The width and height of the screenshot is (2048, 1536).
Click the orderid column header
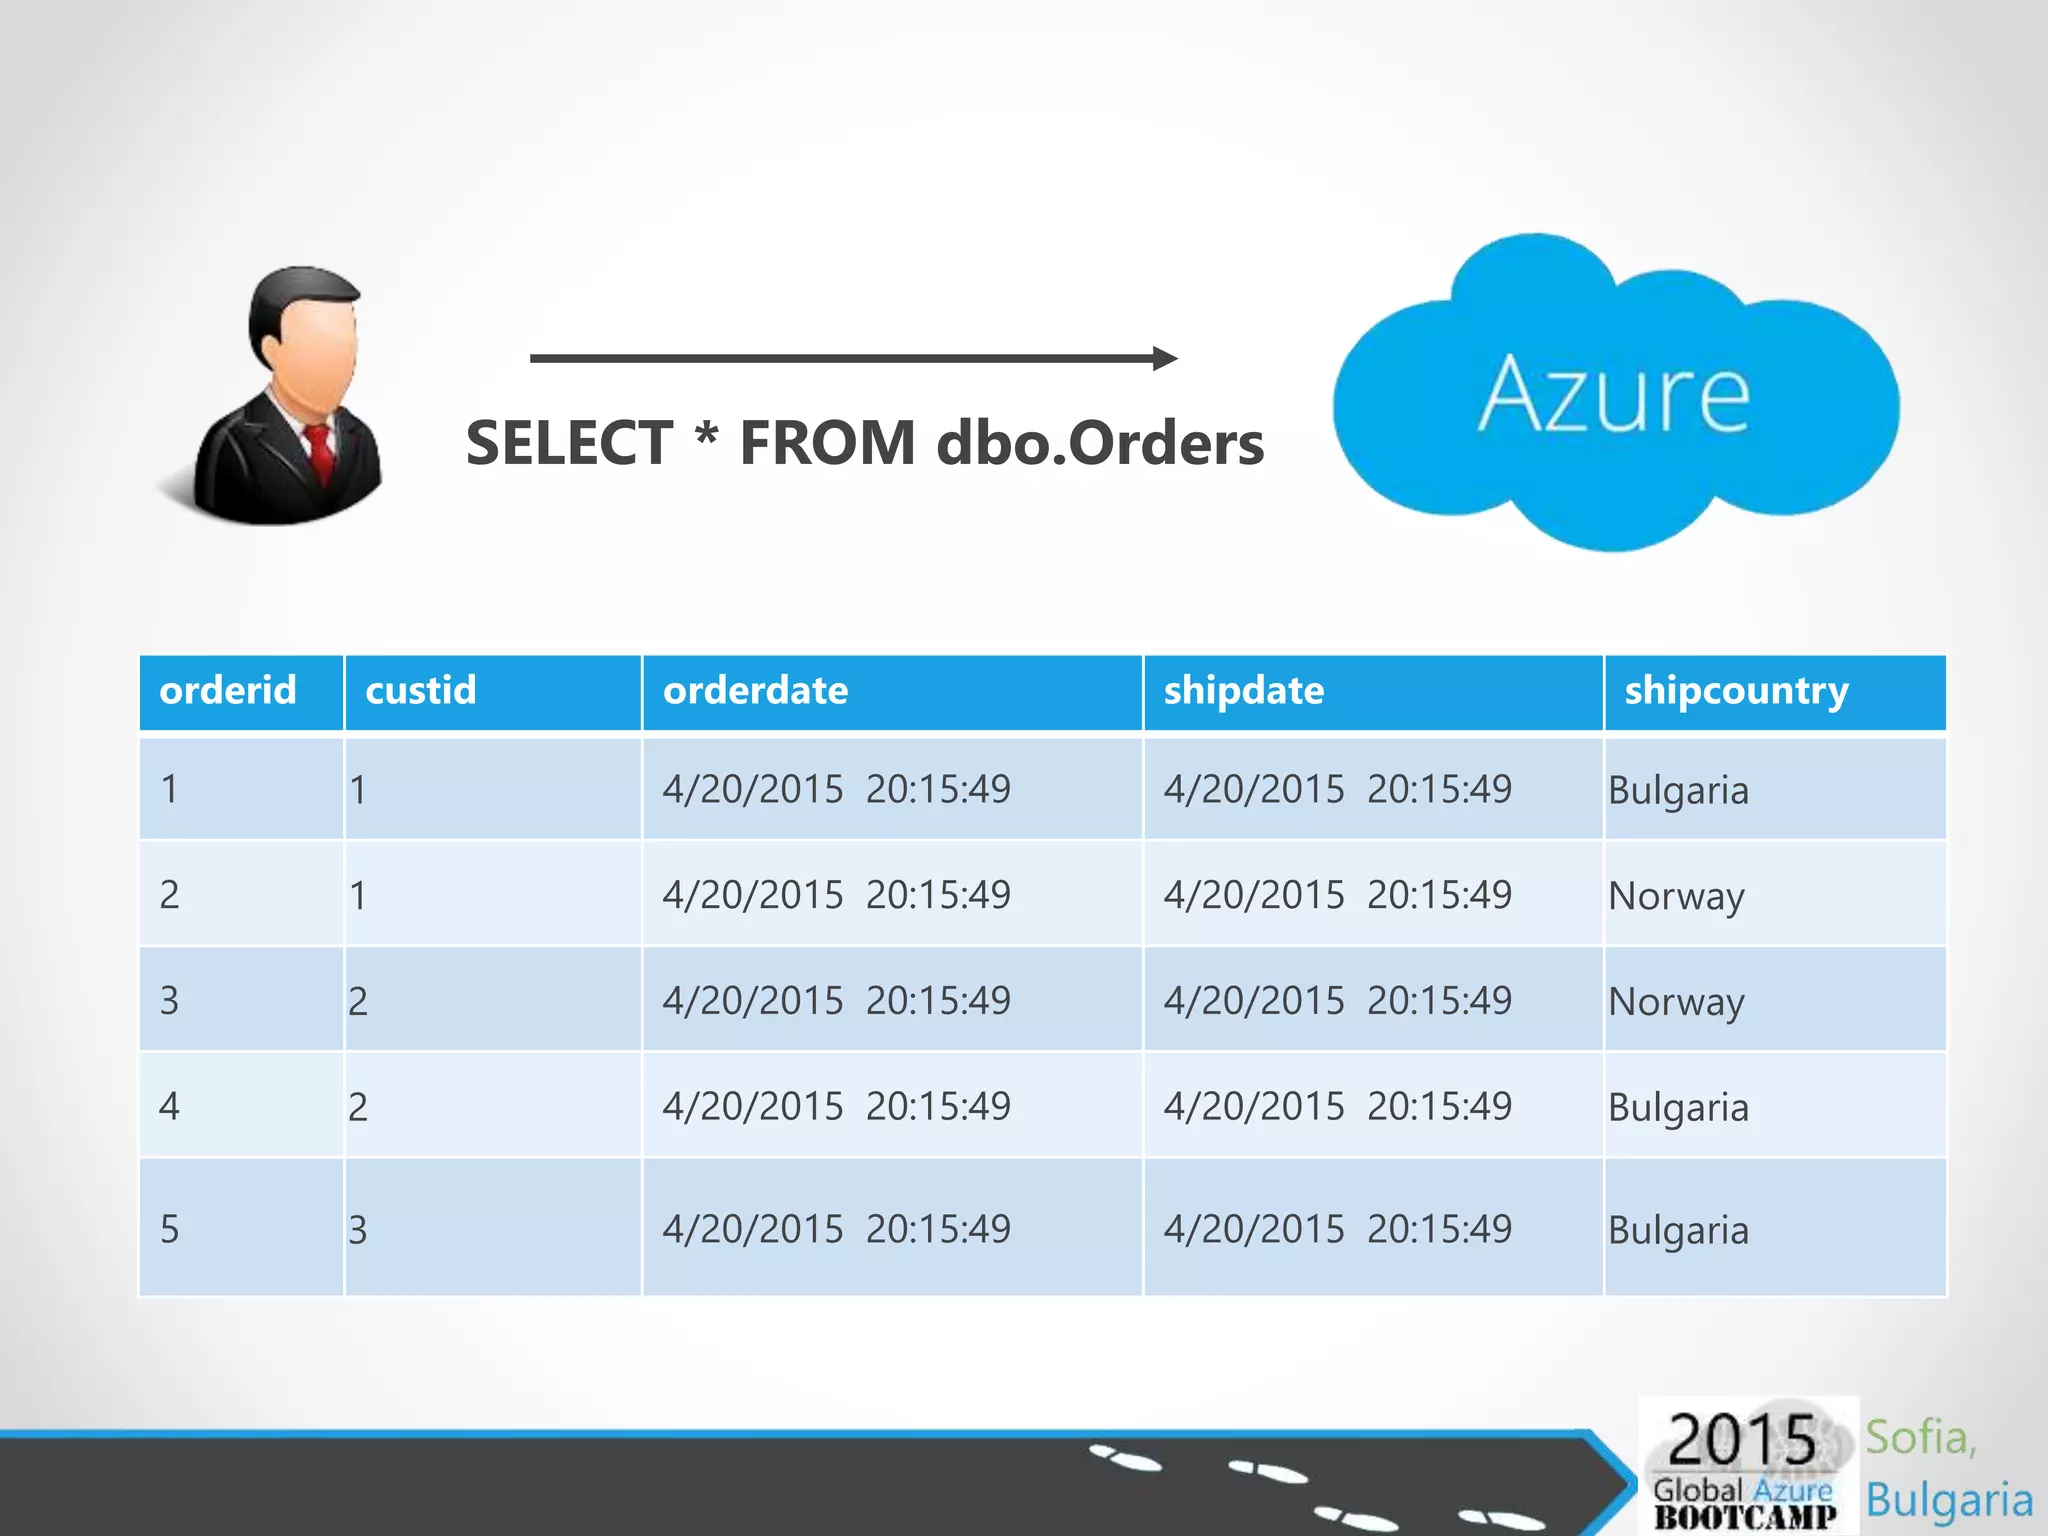[x=228, y=691]
